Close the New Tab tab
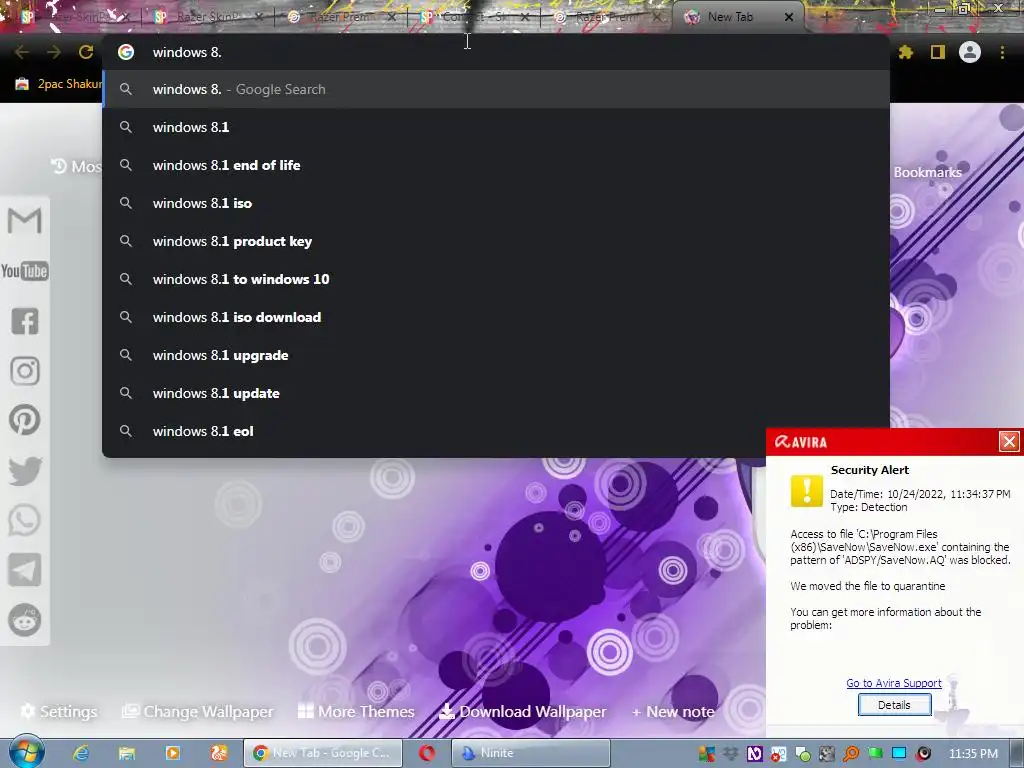The width and height of the screenshot is (1024, 768). (789, 17)
